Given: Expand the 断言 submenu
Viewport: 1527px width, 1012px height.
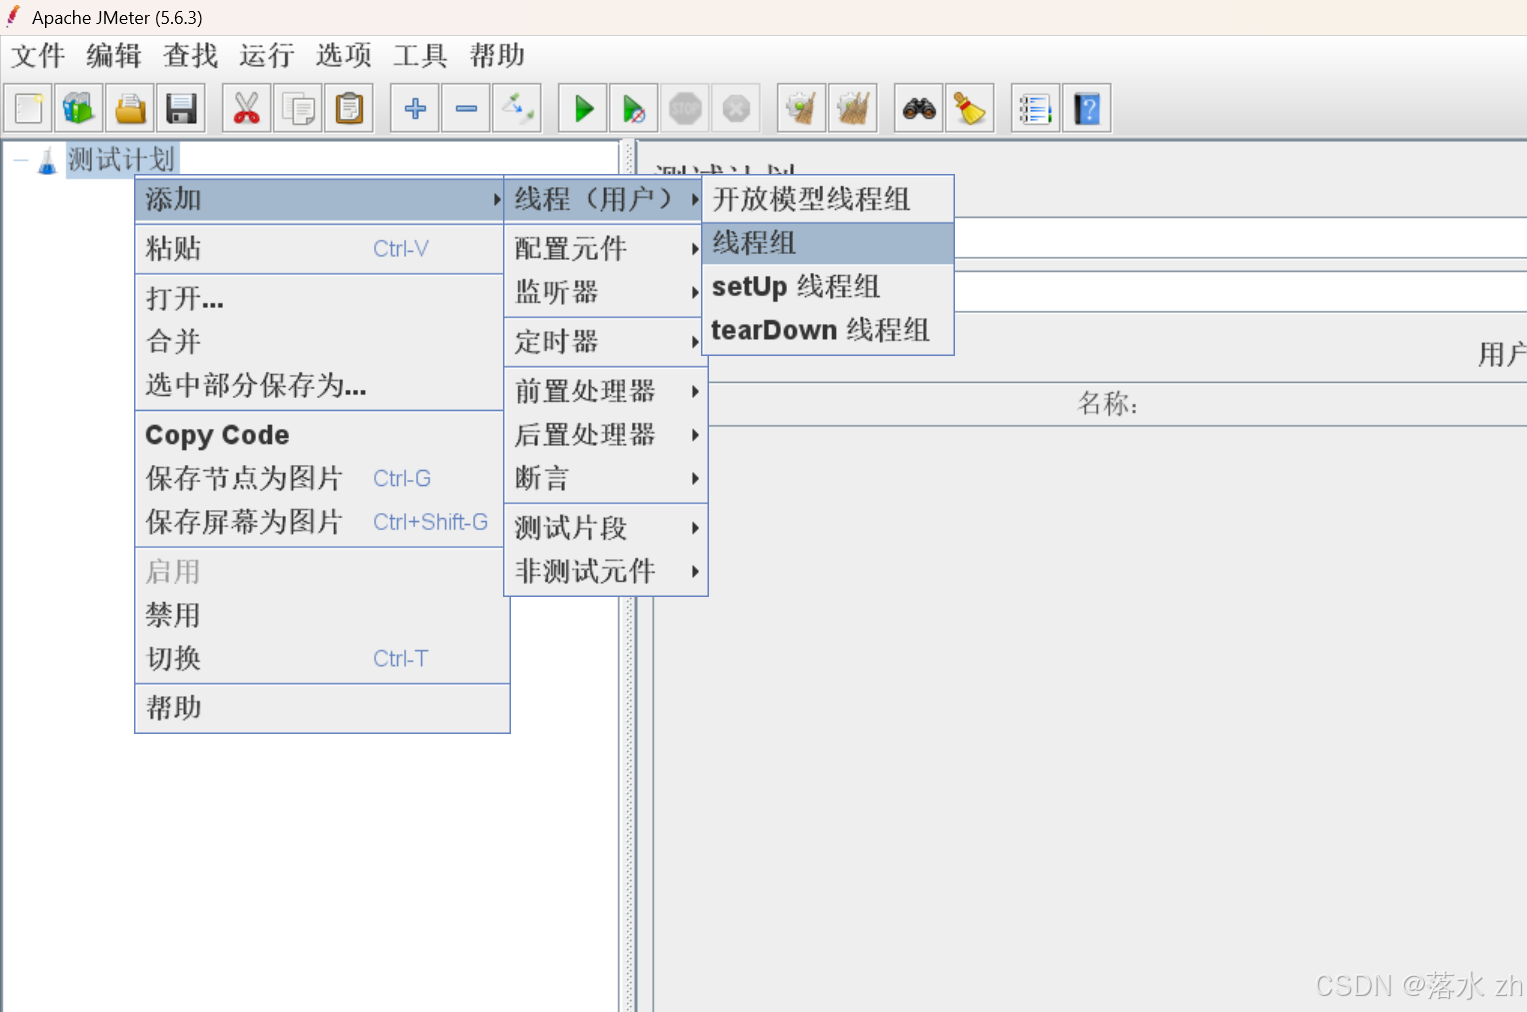Looking at the screenshot, I should pyautogui.click(x=605, y=478).
